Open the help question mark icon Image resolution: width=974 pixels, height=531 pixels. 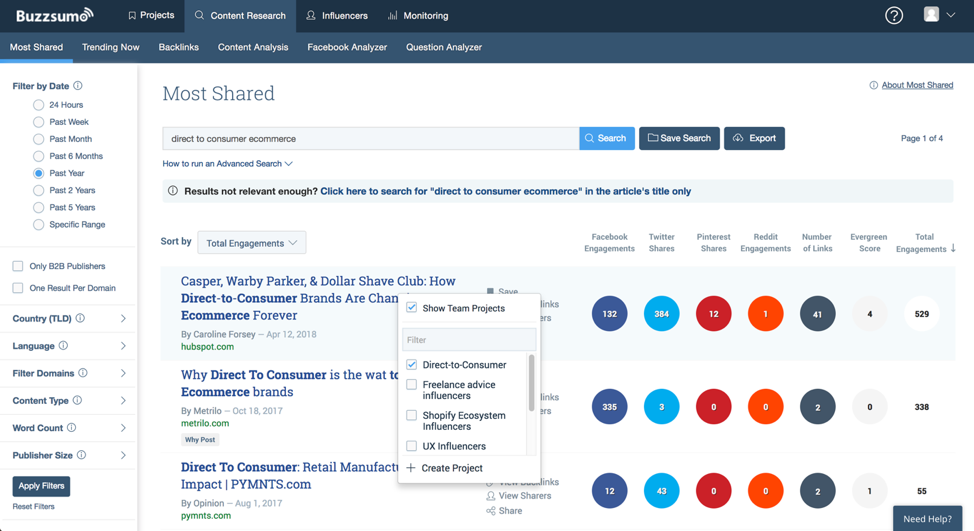(x=894, y=16)
